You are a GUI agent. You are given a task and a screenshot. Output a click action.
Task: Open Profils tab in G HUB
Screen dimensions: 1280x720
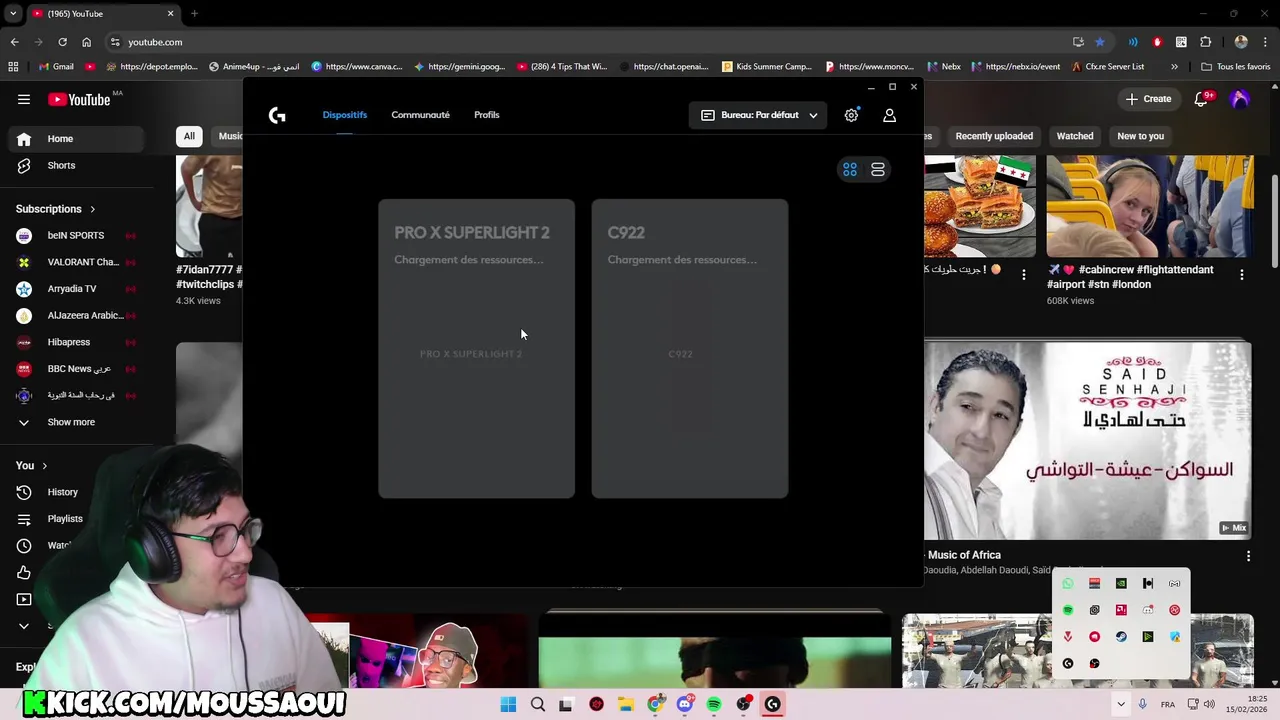tap(487, 115)
